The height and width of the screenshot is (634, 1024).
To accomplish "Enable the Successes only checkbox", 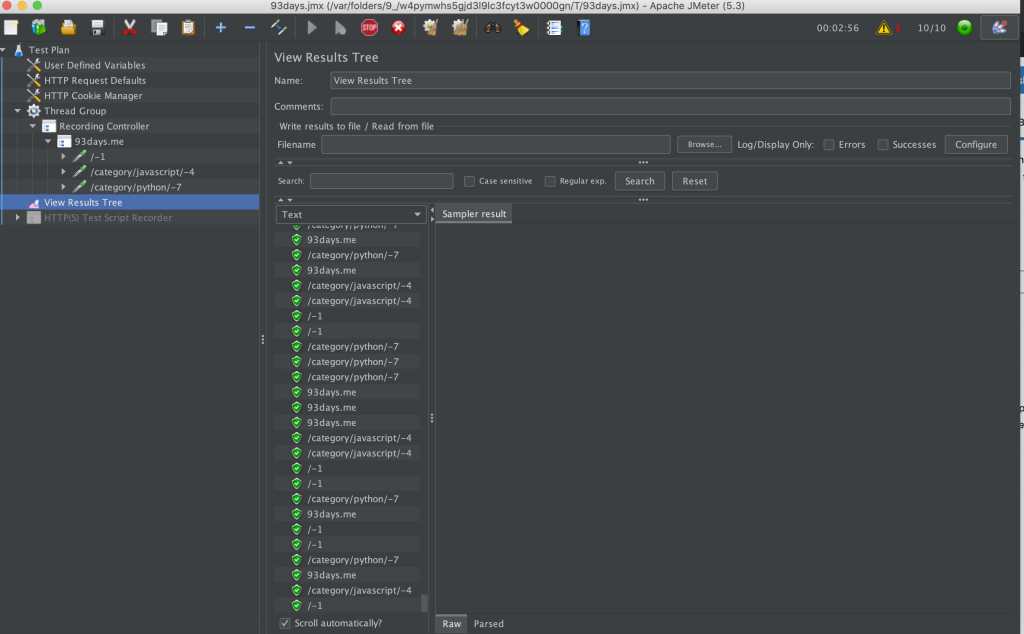I will click(883, 144).
